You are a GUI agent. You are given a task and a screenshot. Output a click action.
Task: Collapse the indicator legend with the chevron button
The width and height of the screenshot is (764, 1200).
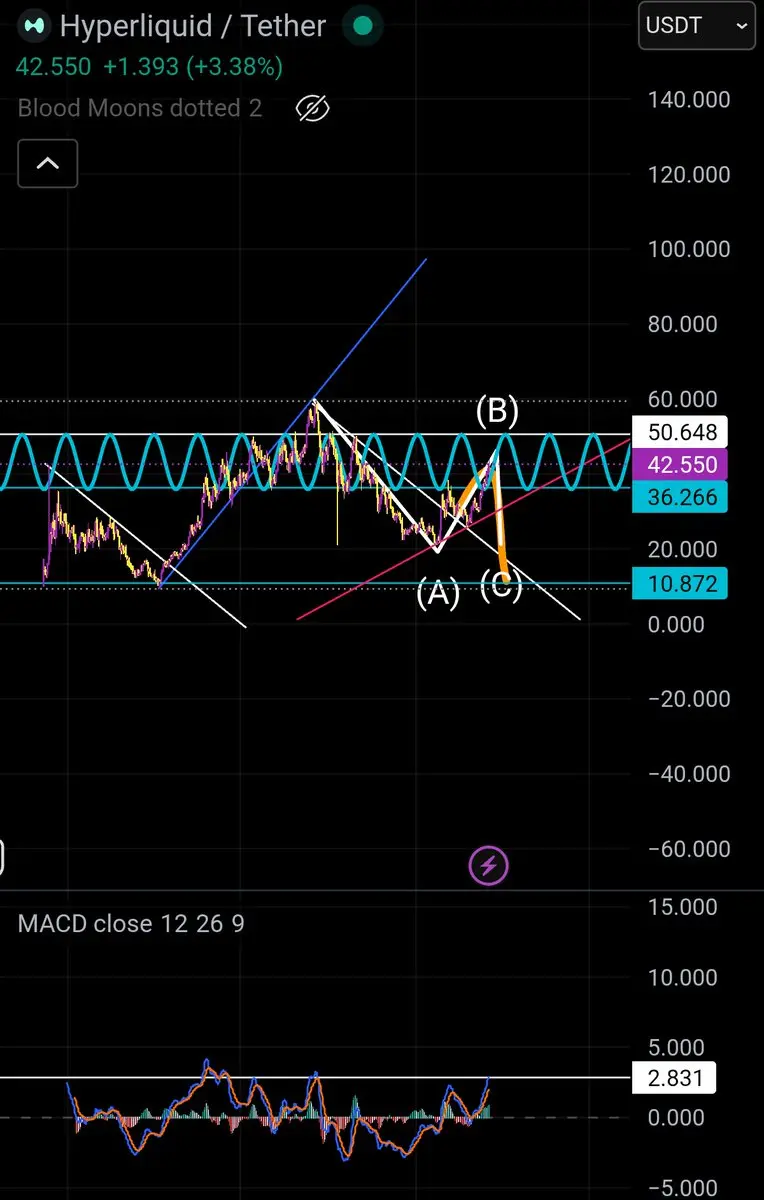pos(48,163)
